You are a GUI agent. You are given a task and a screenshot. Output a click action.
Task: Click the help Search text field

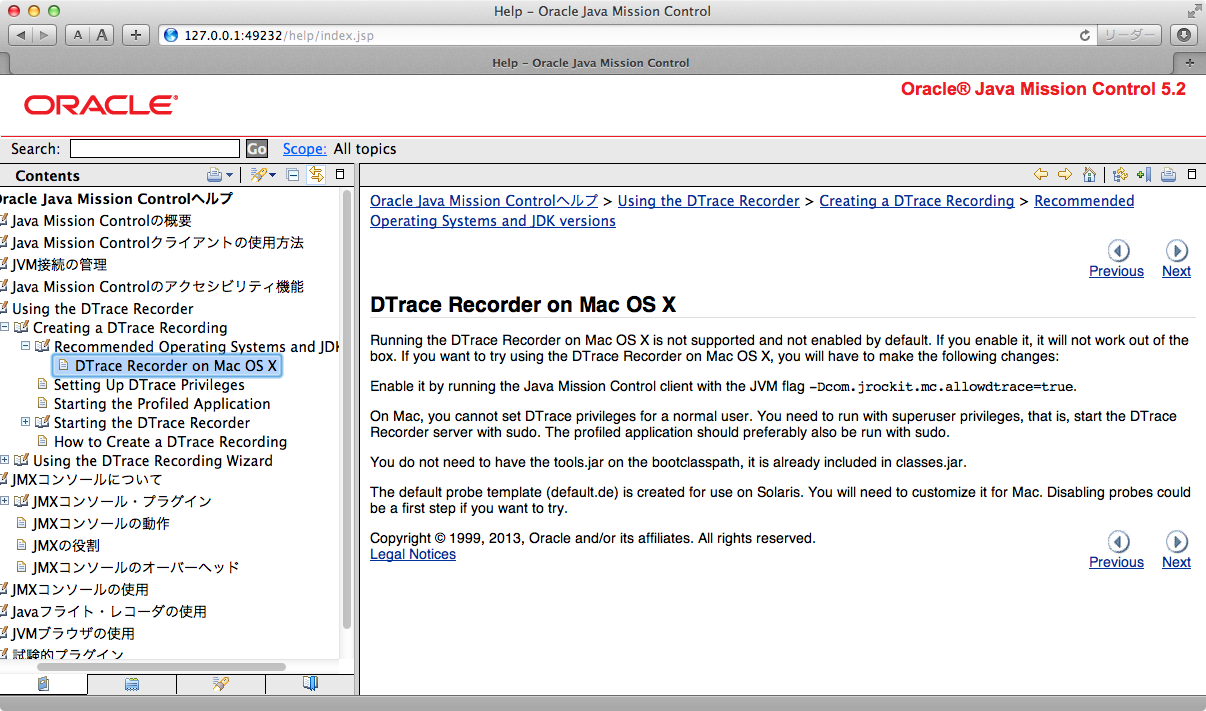tap(155, 149)
